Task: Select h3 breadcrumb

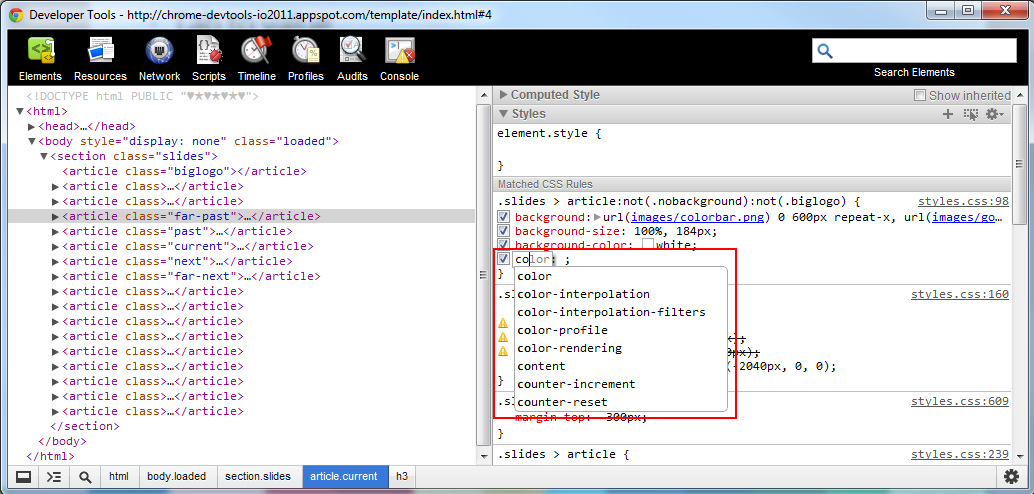Action: tap(402, 476)
